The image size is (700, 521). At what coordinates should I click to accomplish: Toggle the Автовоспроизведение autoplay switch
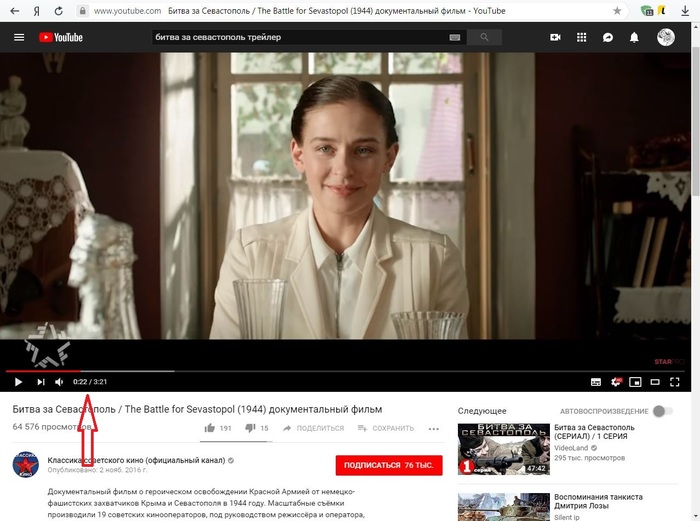click(663, 411)
